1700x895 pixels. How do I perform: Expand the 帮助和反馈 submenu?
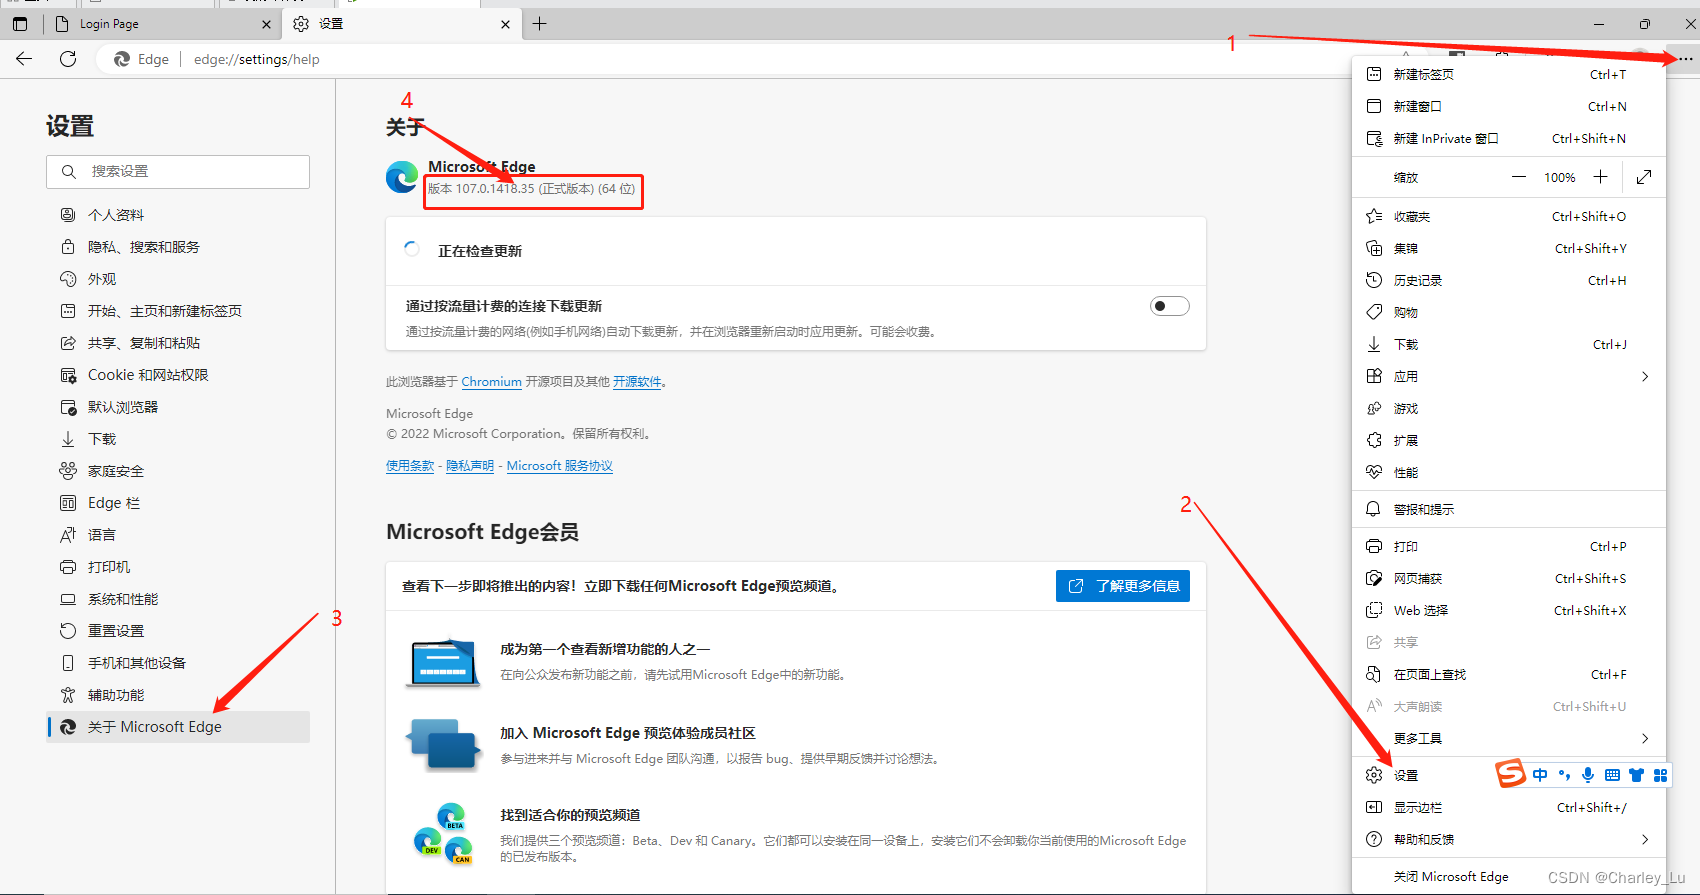coord(1509,839)
